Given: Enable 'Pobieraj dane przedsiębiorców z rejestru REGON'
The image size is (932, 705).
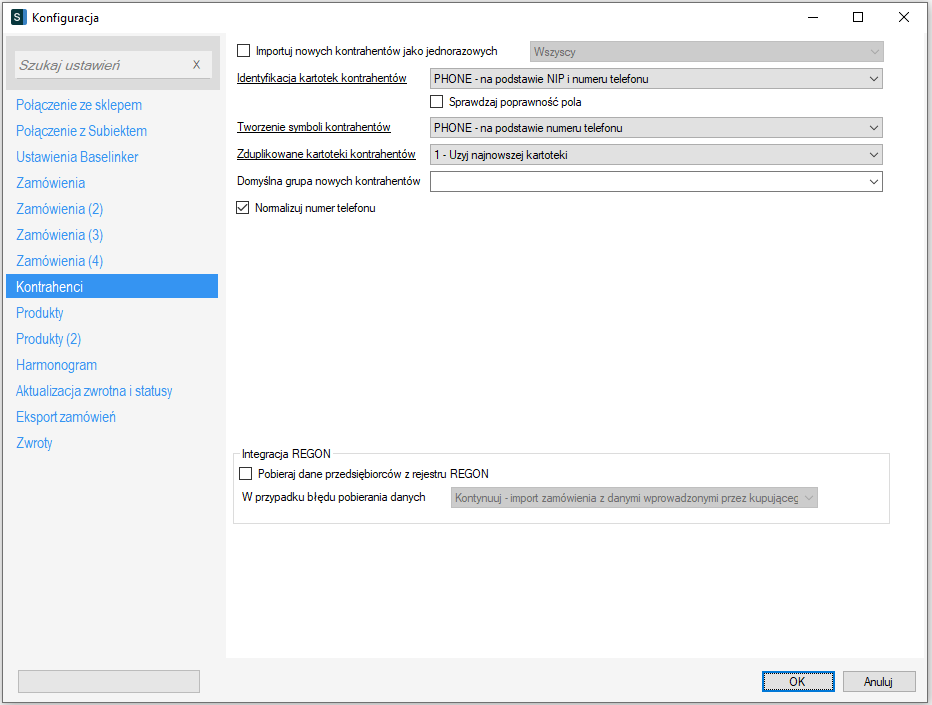Looking at the screenshot, I should point(246,474).
